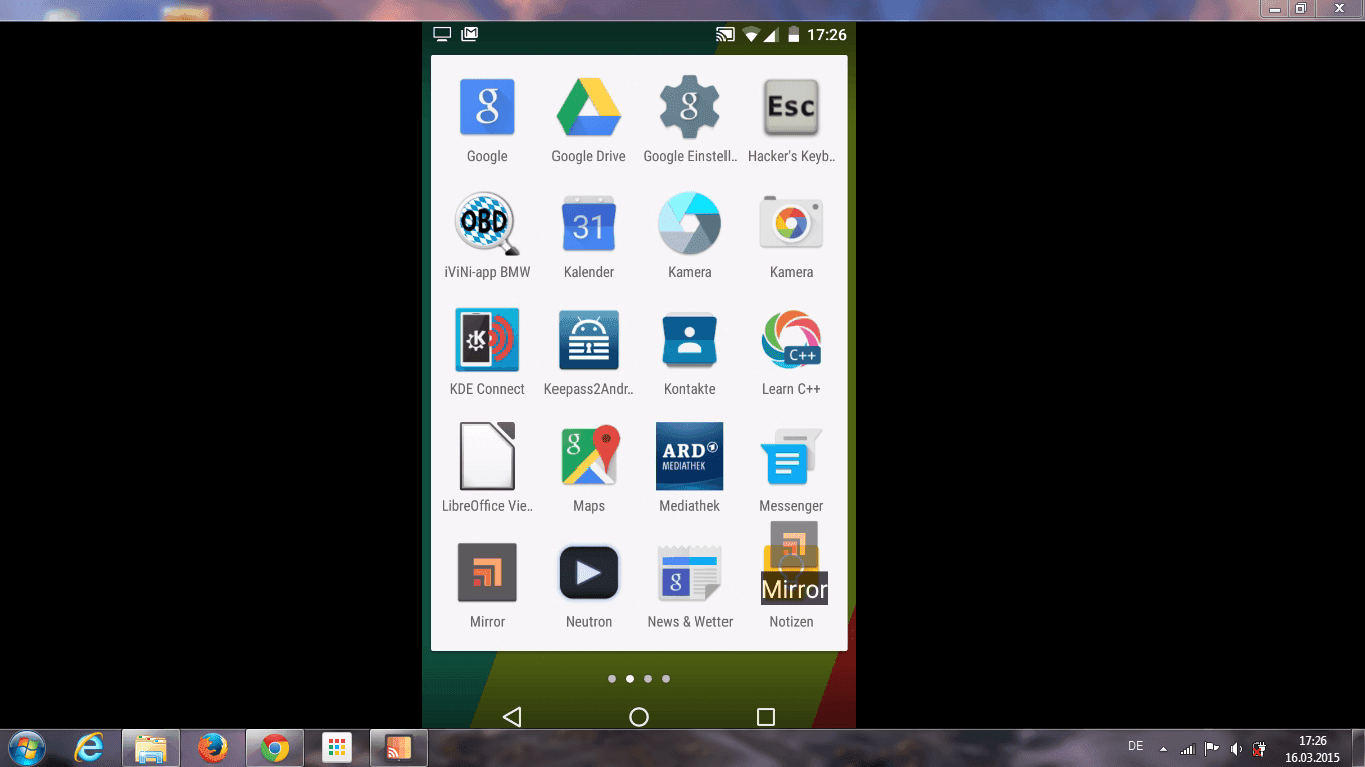Open Firefox from taskbar

(x=212, y=747)
